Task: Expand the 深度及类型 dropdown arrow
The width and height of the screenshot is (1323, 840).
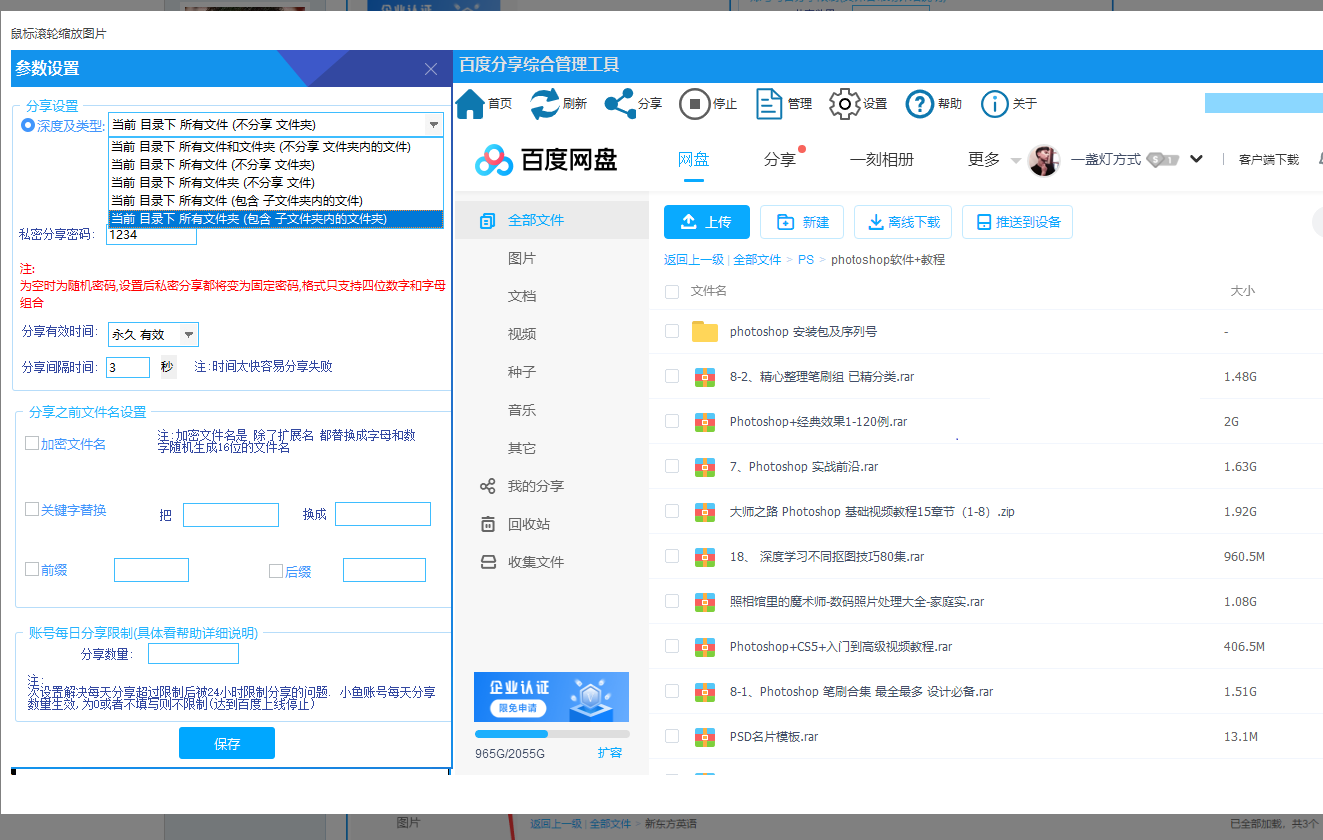Action: pyautogui.click(x=433, y=125)
